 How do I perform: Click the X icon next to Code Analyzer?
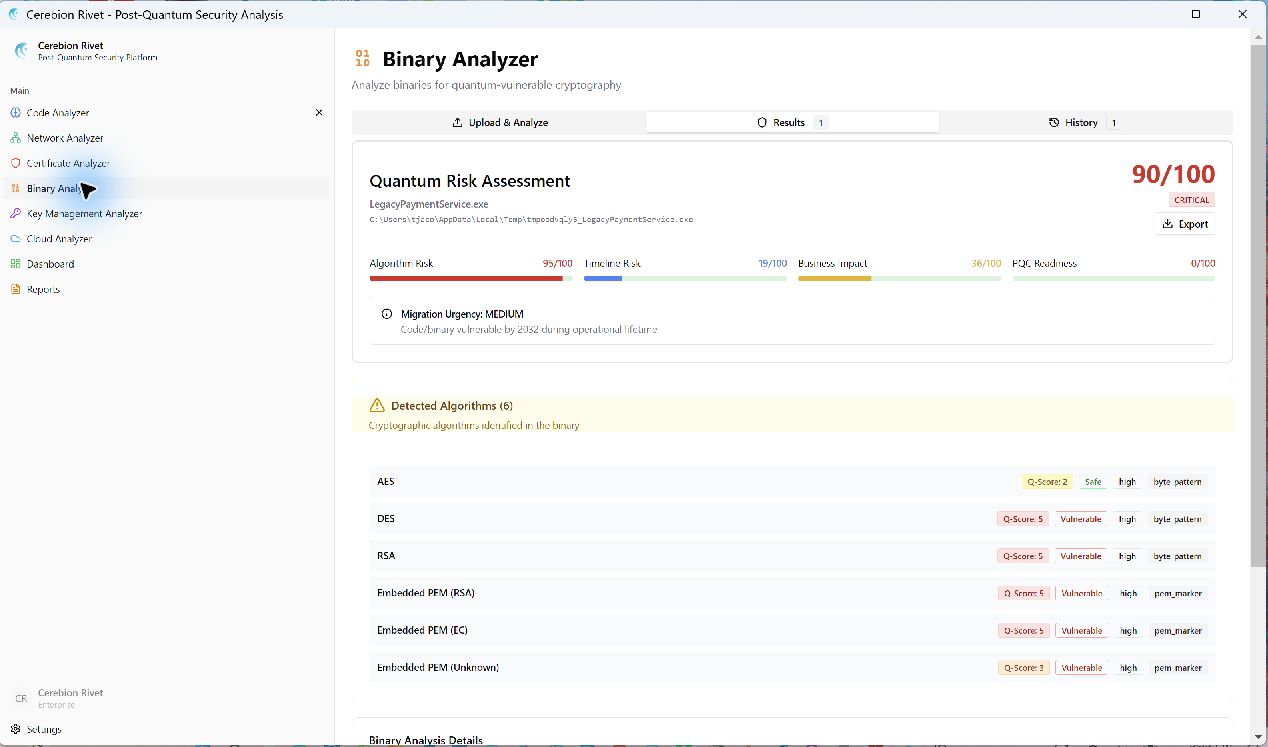click(x=319, y=113)
